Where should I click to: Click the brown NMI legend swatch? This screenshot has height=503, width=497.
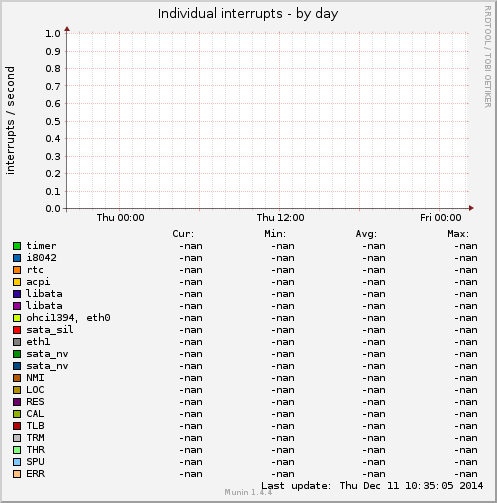point(17,378)
